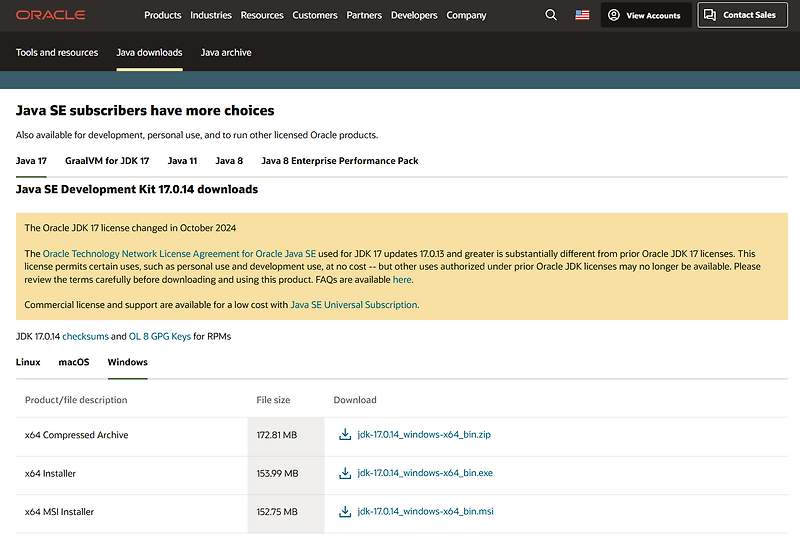The width and height of the screenshot is (800, 542).
Task: Open the Developers menu
Action: pos(414,15)
